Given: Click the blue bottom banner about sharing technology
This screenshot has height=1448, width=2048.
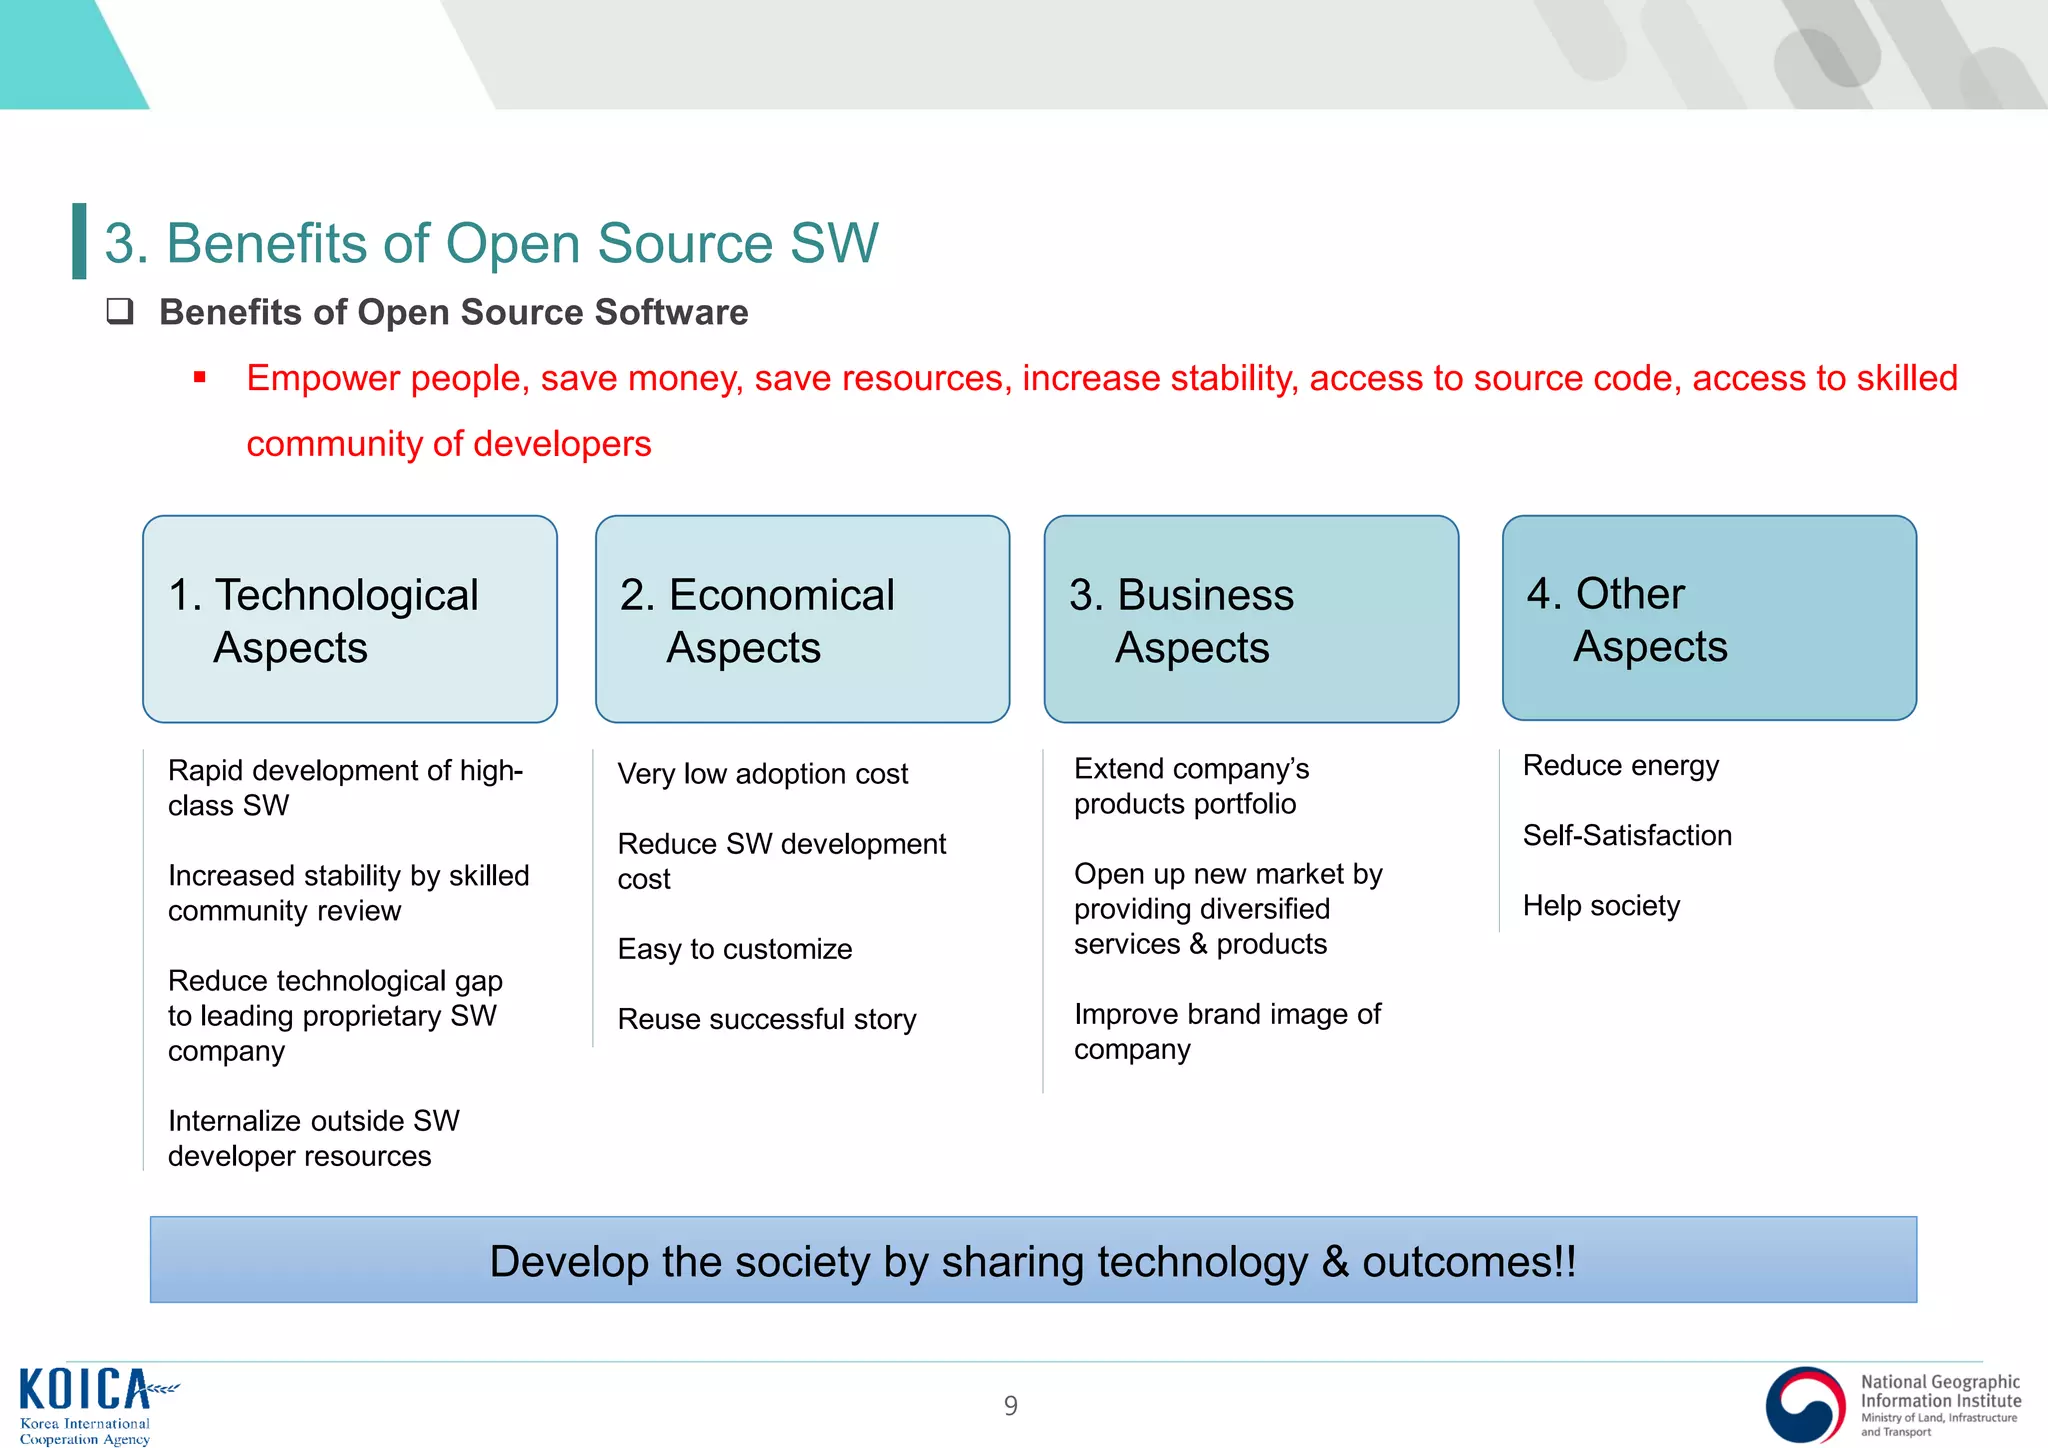Looking at the screenshot, I should [1032, 1260].
